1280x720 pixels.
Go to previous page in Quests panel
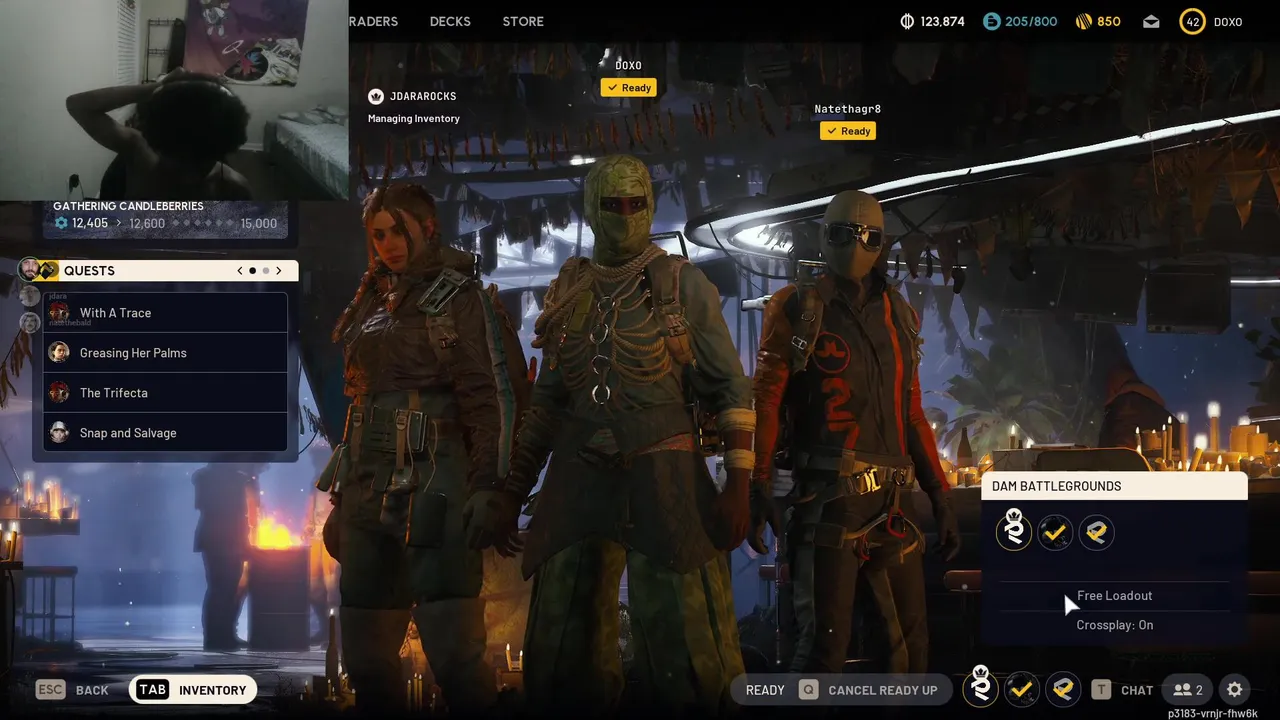click(x=240, y=271)
